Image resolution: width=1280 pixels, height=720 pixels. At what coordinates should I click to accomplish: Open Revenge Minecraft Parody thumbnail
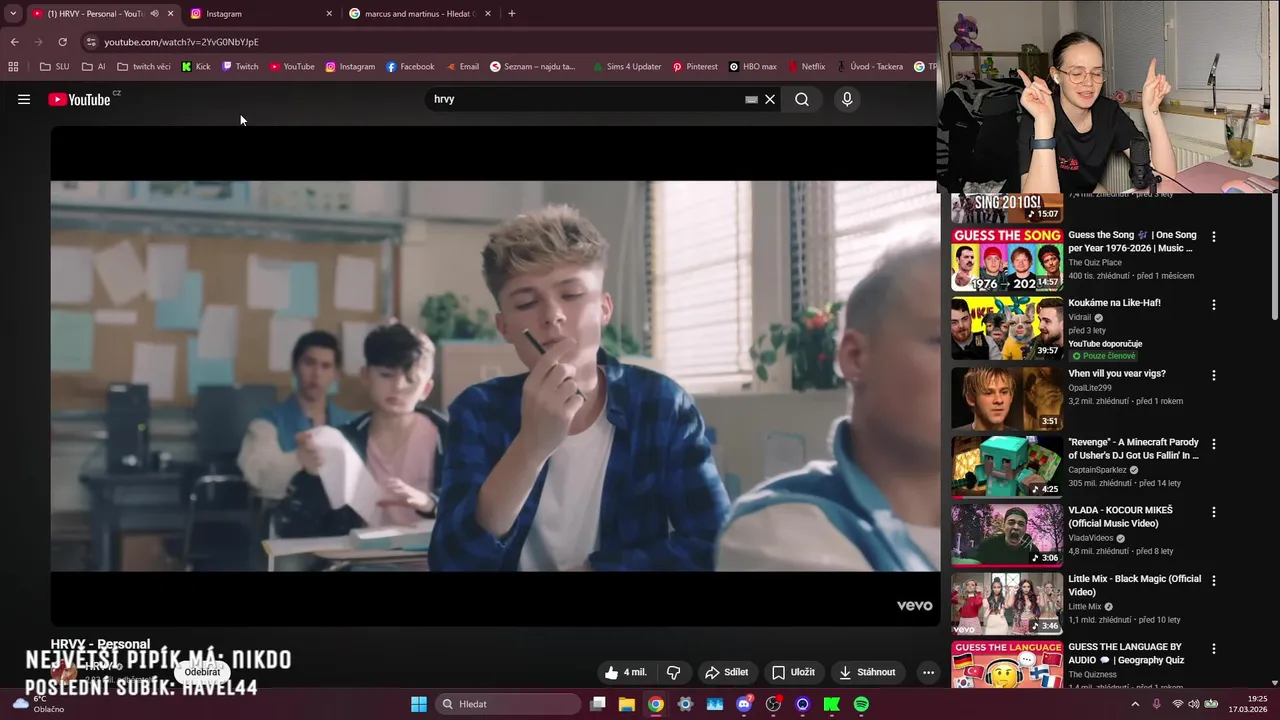click(x=1007, y=467)
